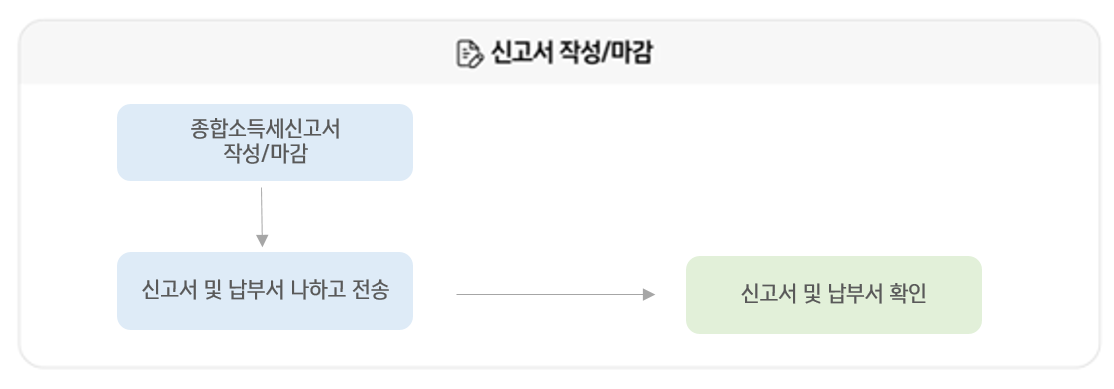Click the horizontal line of the right arrow
This screenshot has height=389, width=1114.
pyautogui.click(x=549, y=295)
